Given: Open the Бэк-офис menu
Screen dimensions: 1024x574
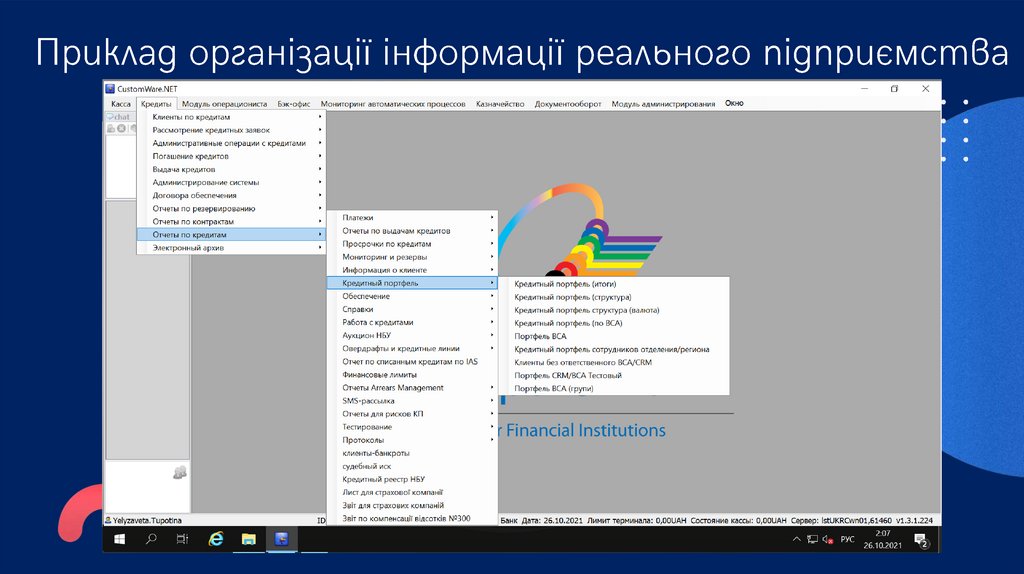Looking at the screenshot, I should (293, 104).
